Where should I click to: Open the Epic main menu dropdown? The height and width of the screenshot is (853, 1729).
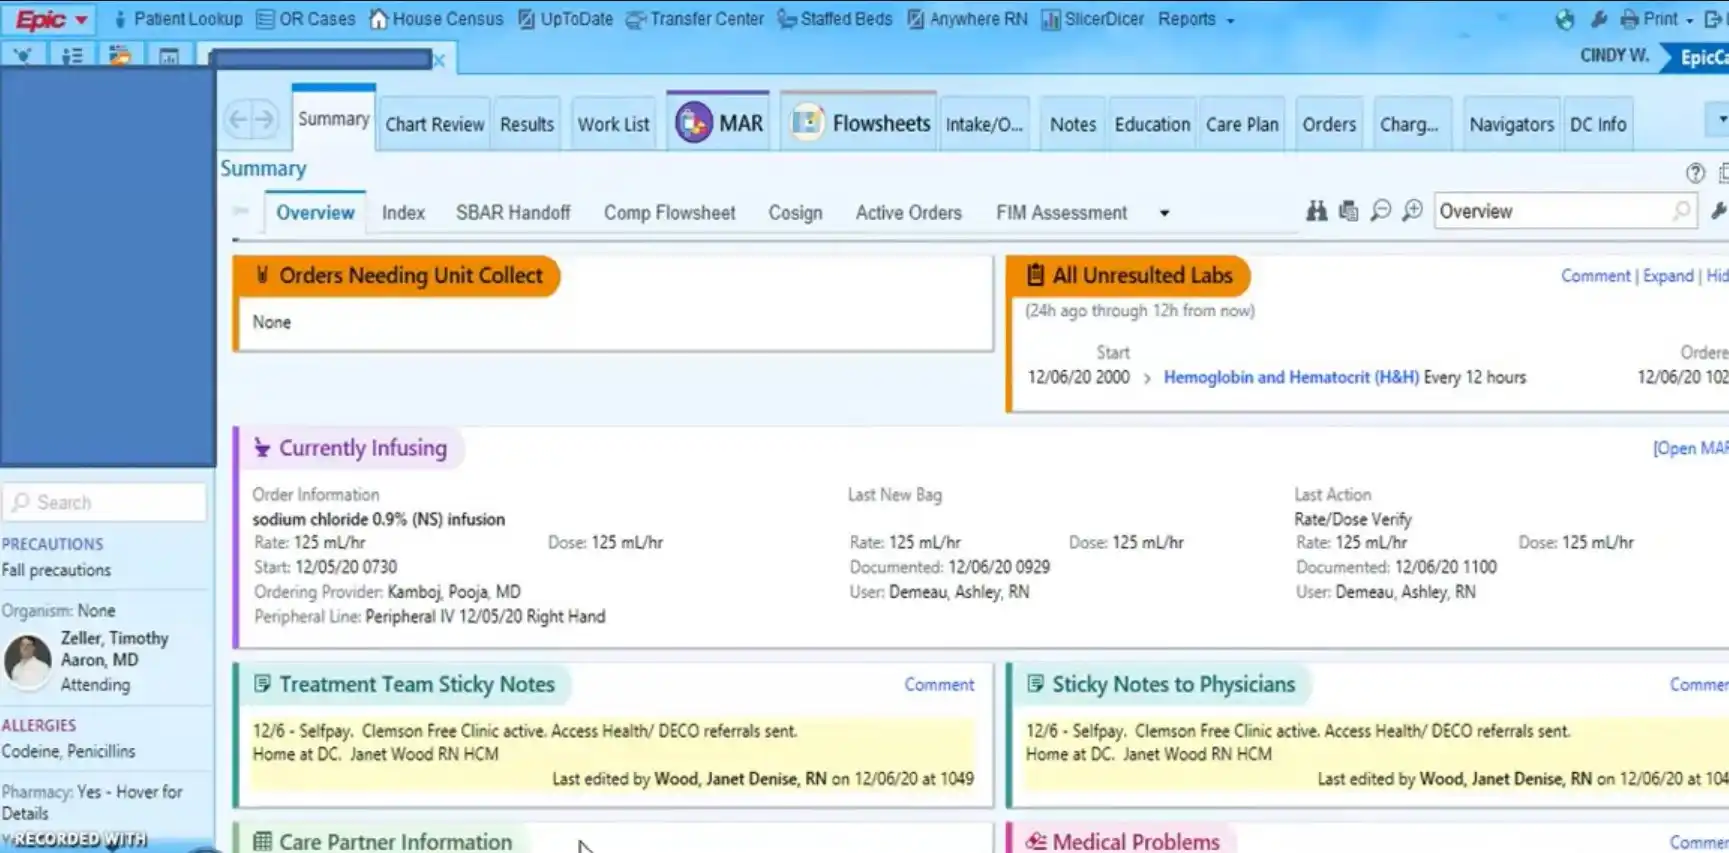coord(52,19)
